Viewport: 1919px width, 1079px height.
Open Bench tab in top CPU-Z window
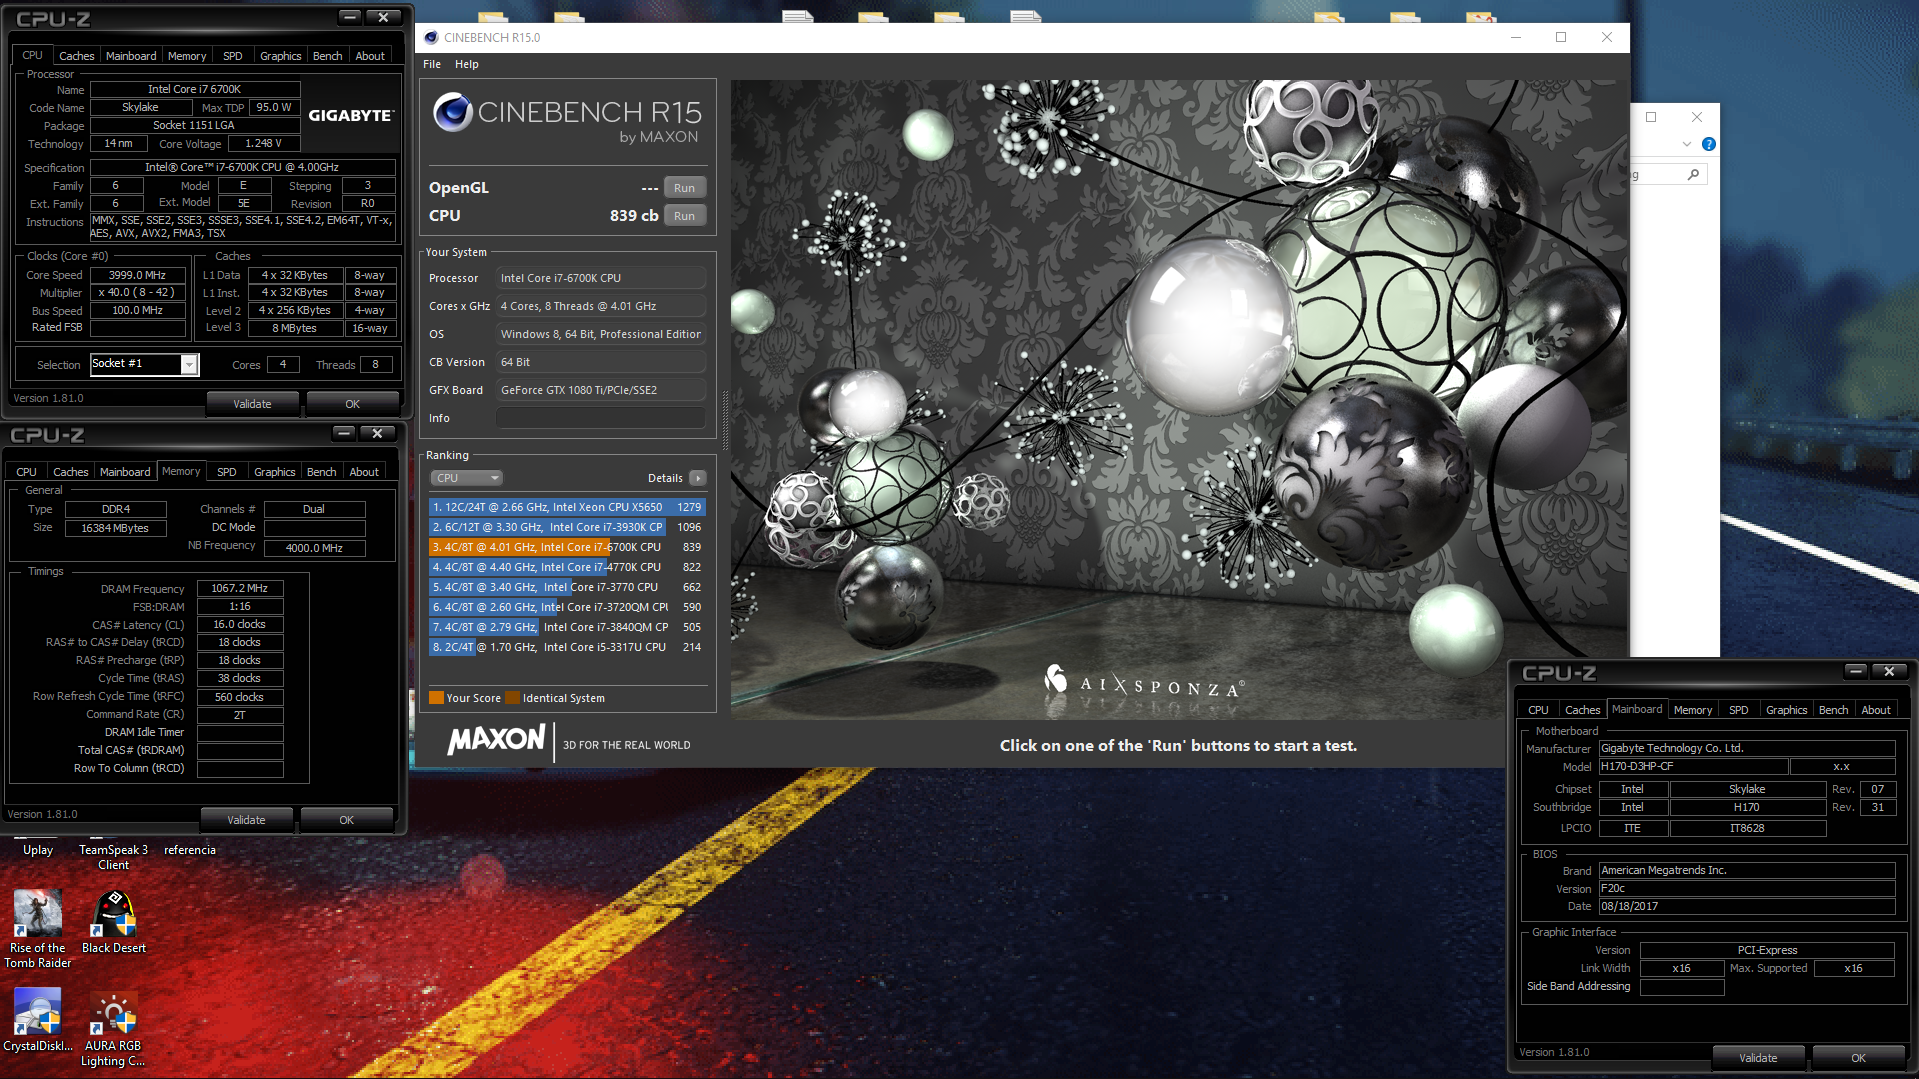pos(327,56)
